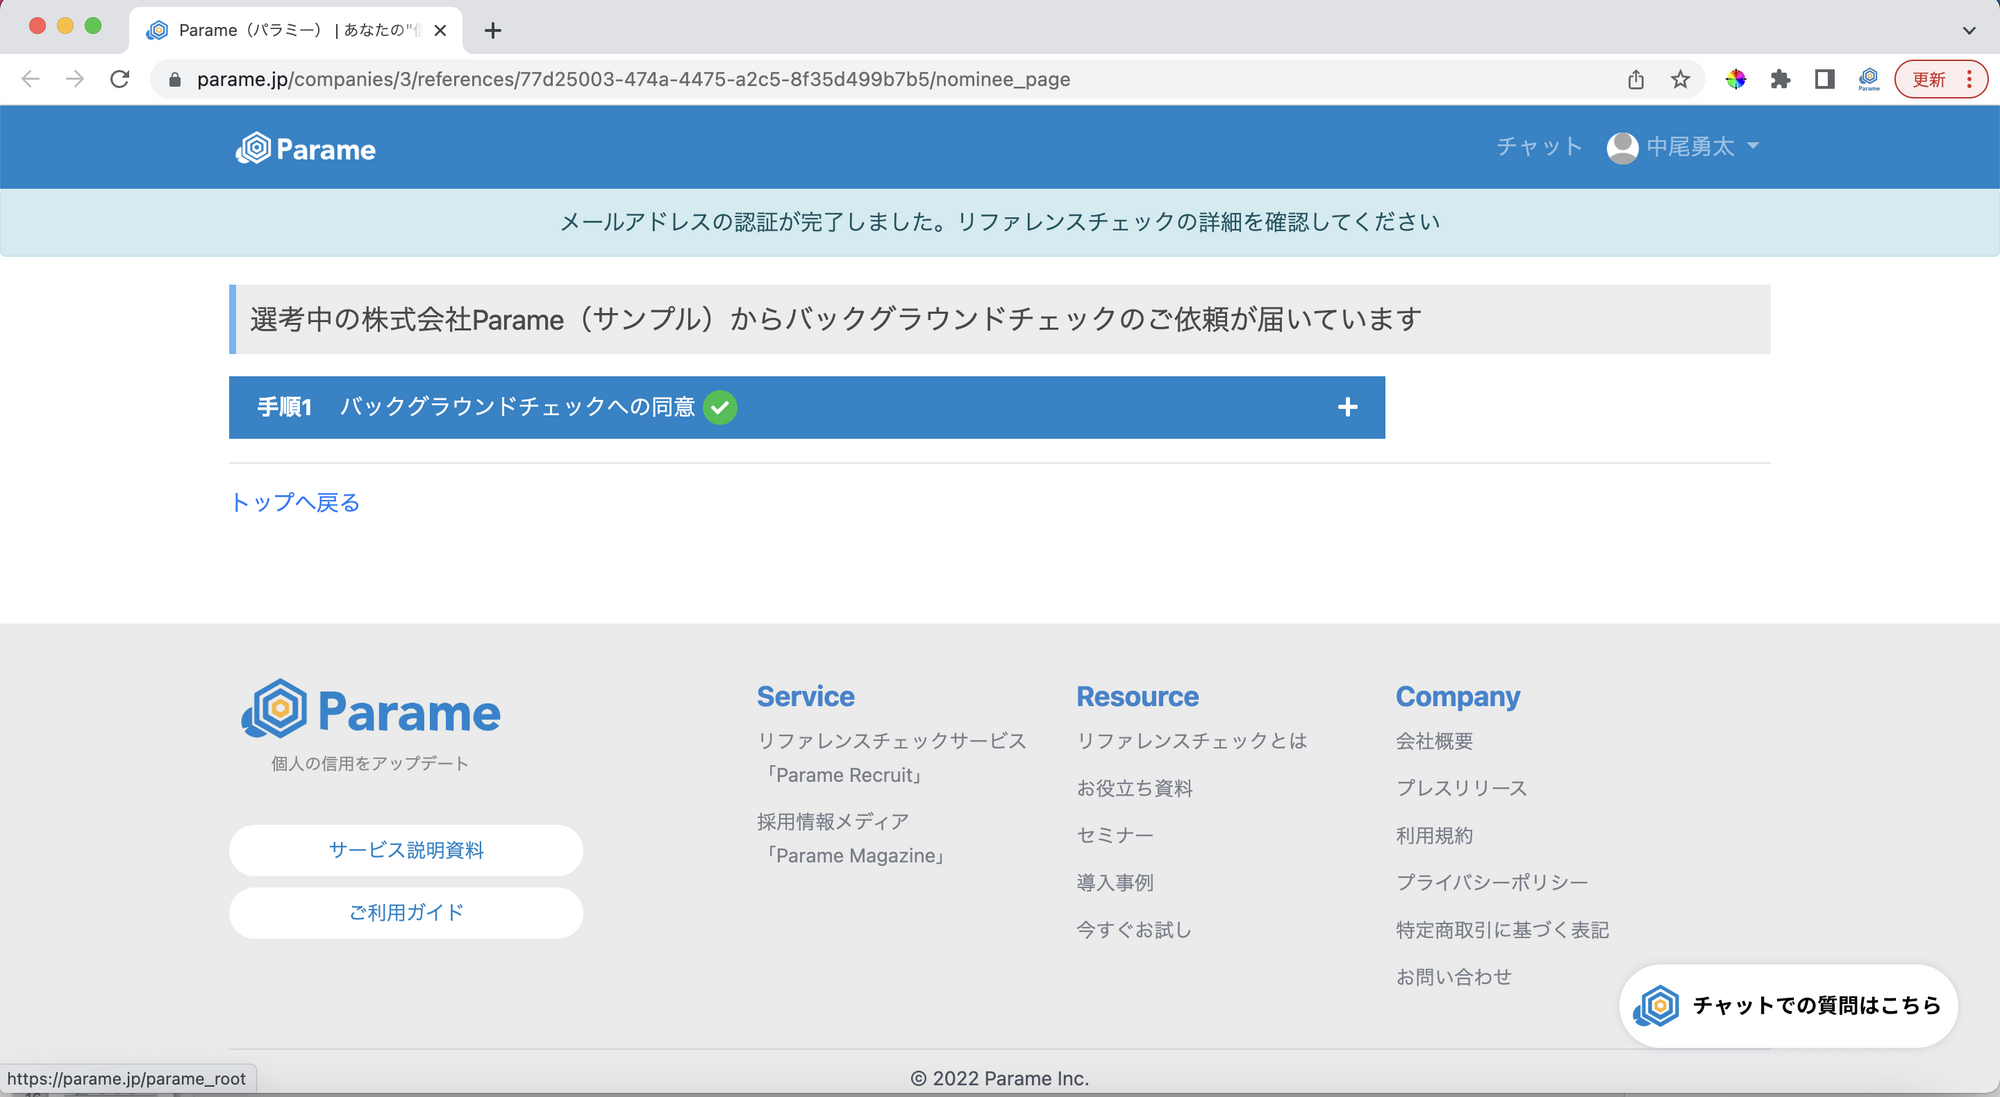The height and width of the screenshot is (1097, 2000).
Task: Click the リファレンスチェックとは link
Action: 1191,741
